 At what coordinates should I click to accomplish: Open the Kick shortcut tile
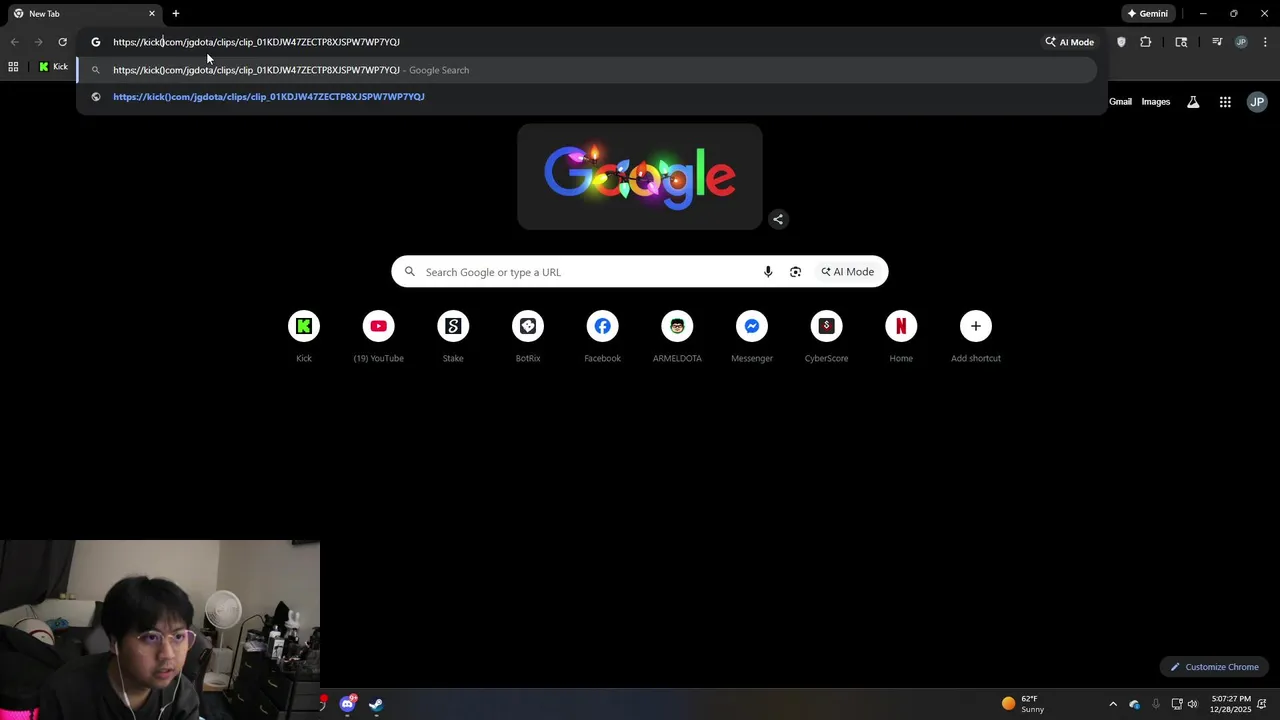pos(304,338)
